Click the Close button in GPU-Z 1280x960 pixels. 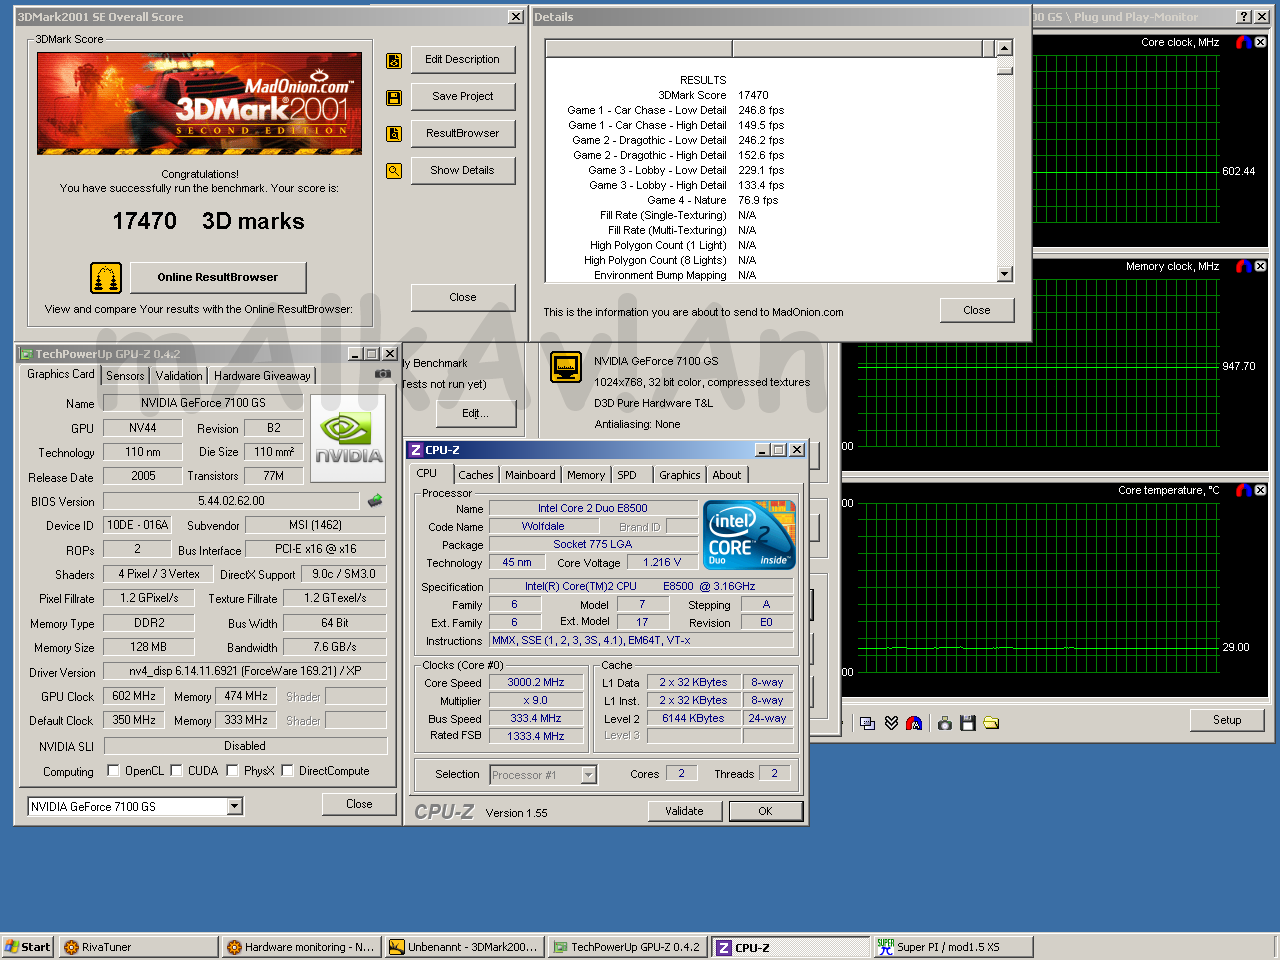tap(359, 804)
